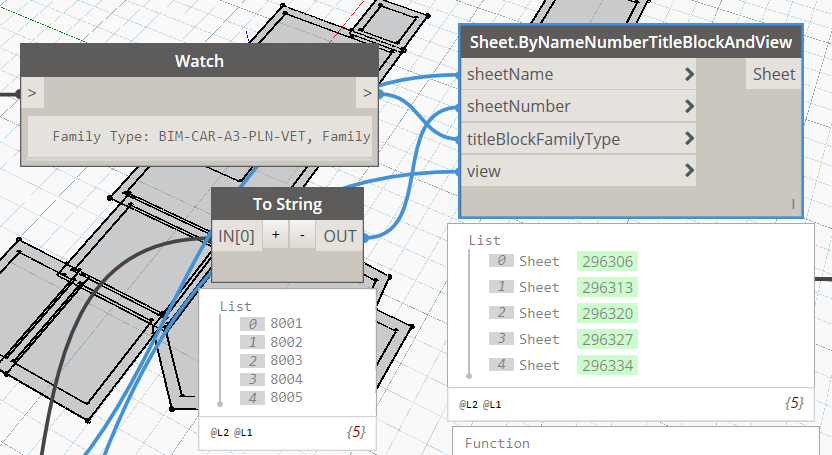
Task: Expand the sheetName port chevron
Action: [689, 74]
